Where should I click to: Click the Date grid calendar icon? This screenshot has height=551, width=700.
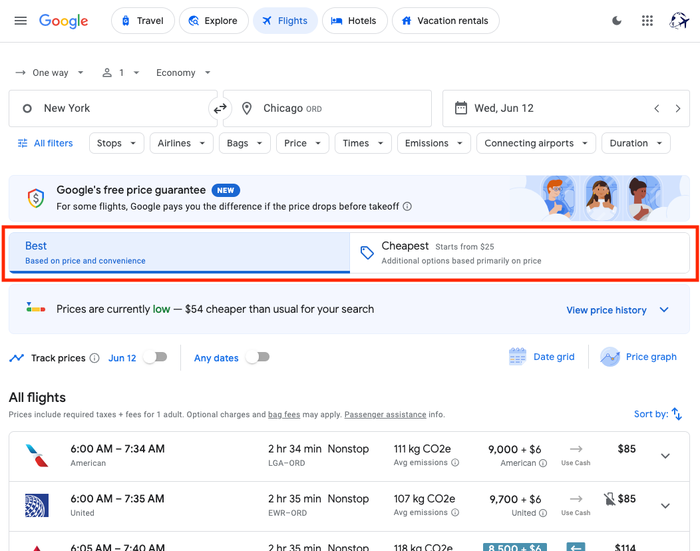(517, 357)
